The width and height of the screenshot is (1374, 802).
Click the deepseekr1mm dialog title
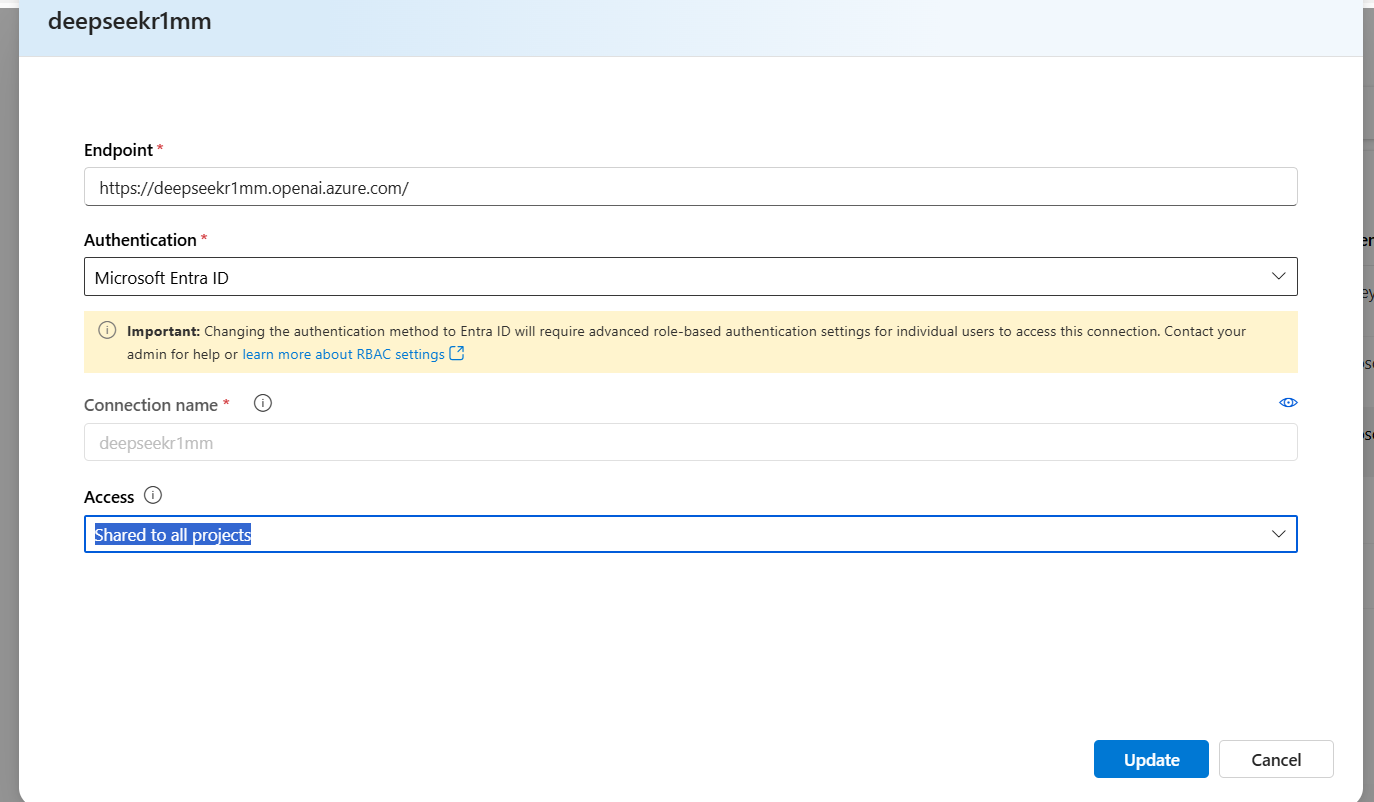129,21
